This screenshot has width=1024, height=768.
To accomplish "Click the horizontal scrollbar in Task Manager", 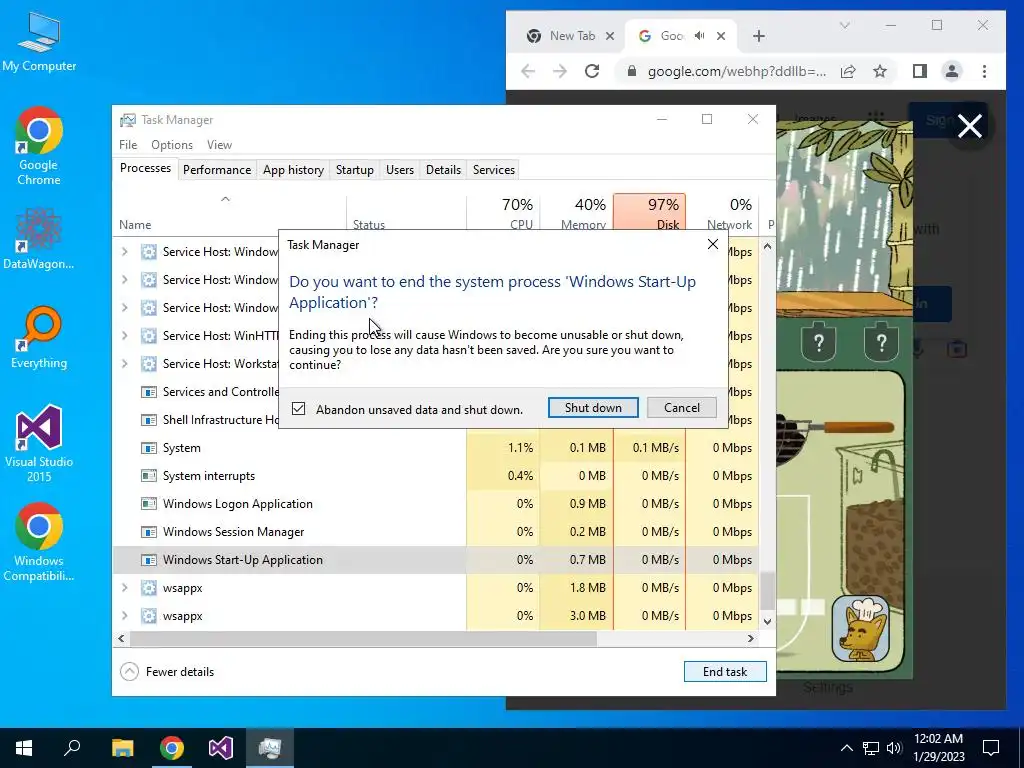I will click(x=363, y=638).
